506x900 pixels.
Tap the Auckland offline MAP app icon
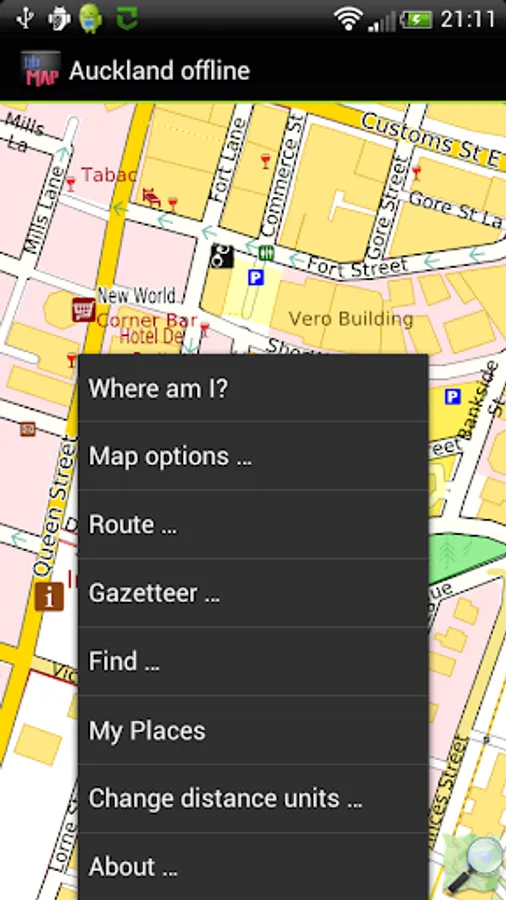coord(40,70)
